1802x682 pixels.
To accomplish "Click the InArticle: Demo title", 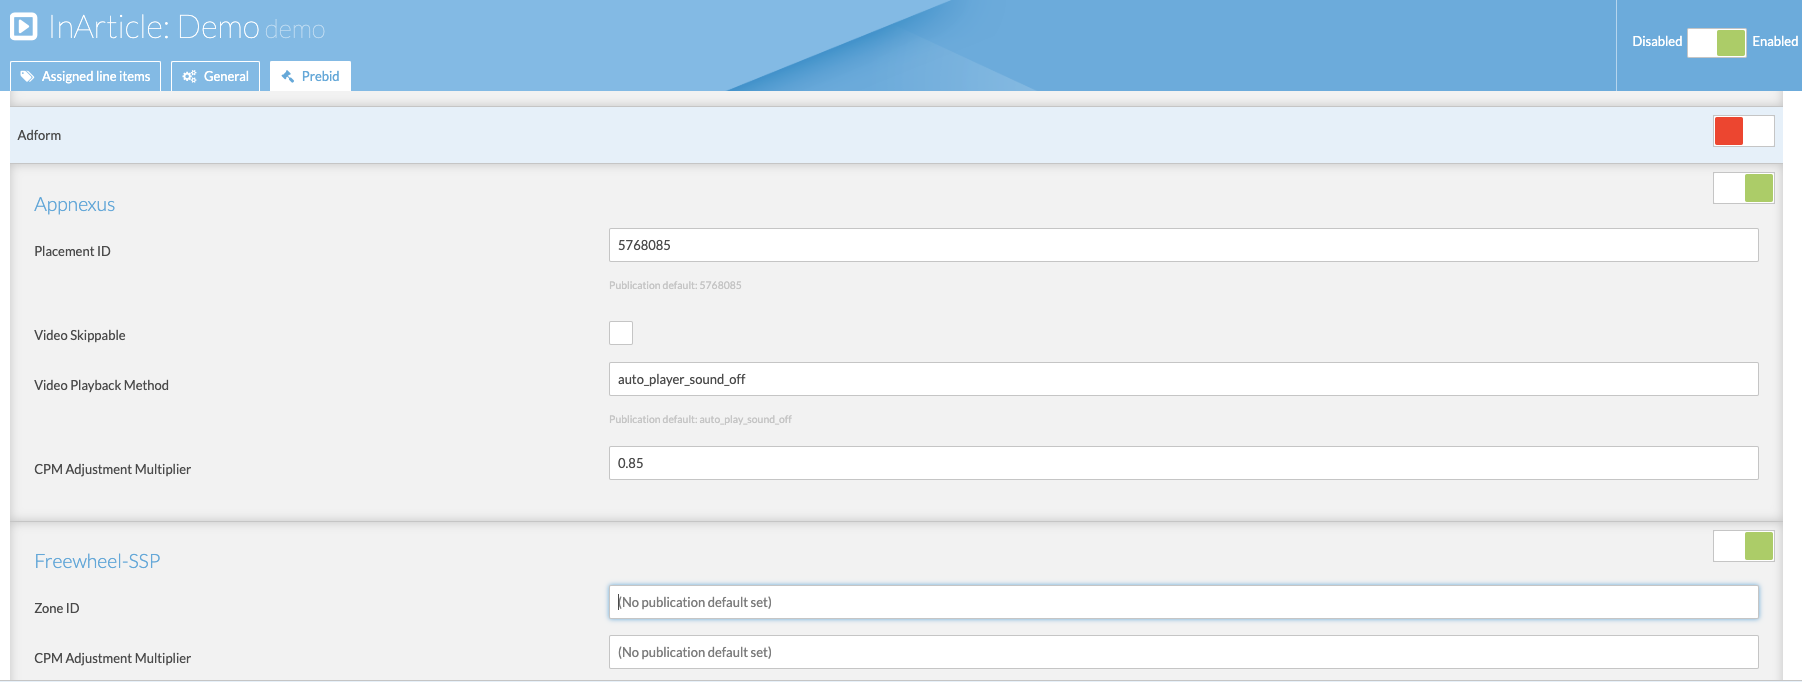I will click(x=154, y=27).
